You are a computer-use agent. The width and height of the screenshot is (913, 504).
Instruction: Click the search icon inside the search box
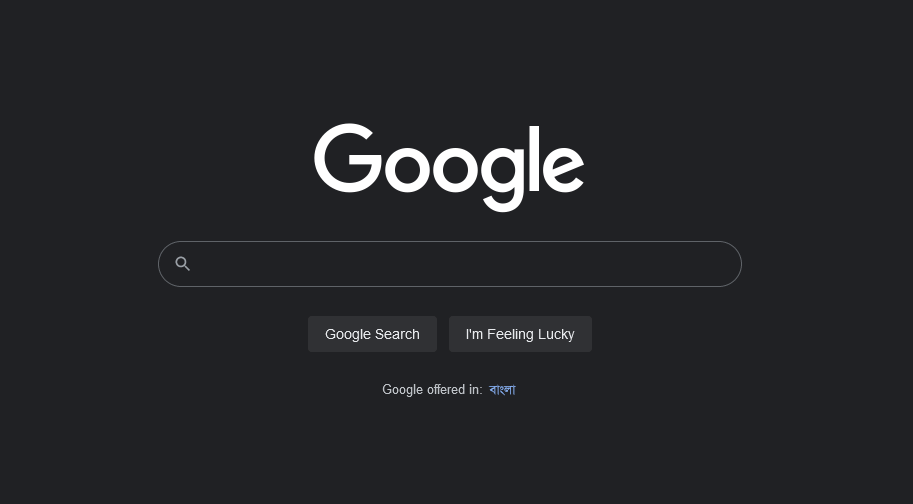click(183, 264)
